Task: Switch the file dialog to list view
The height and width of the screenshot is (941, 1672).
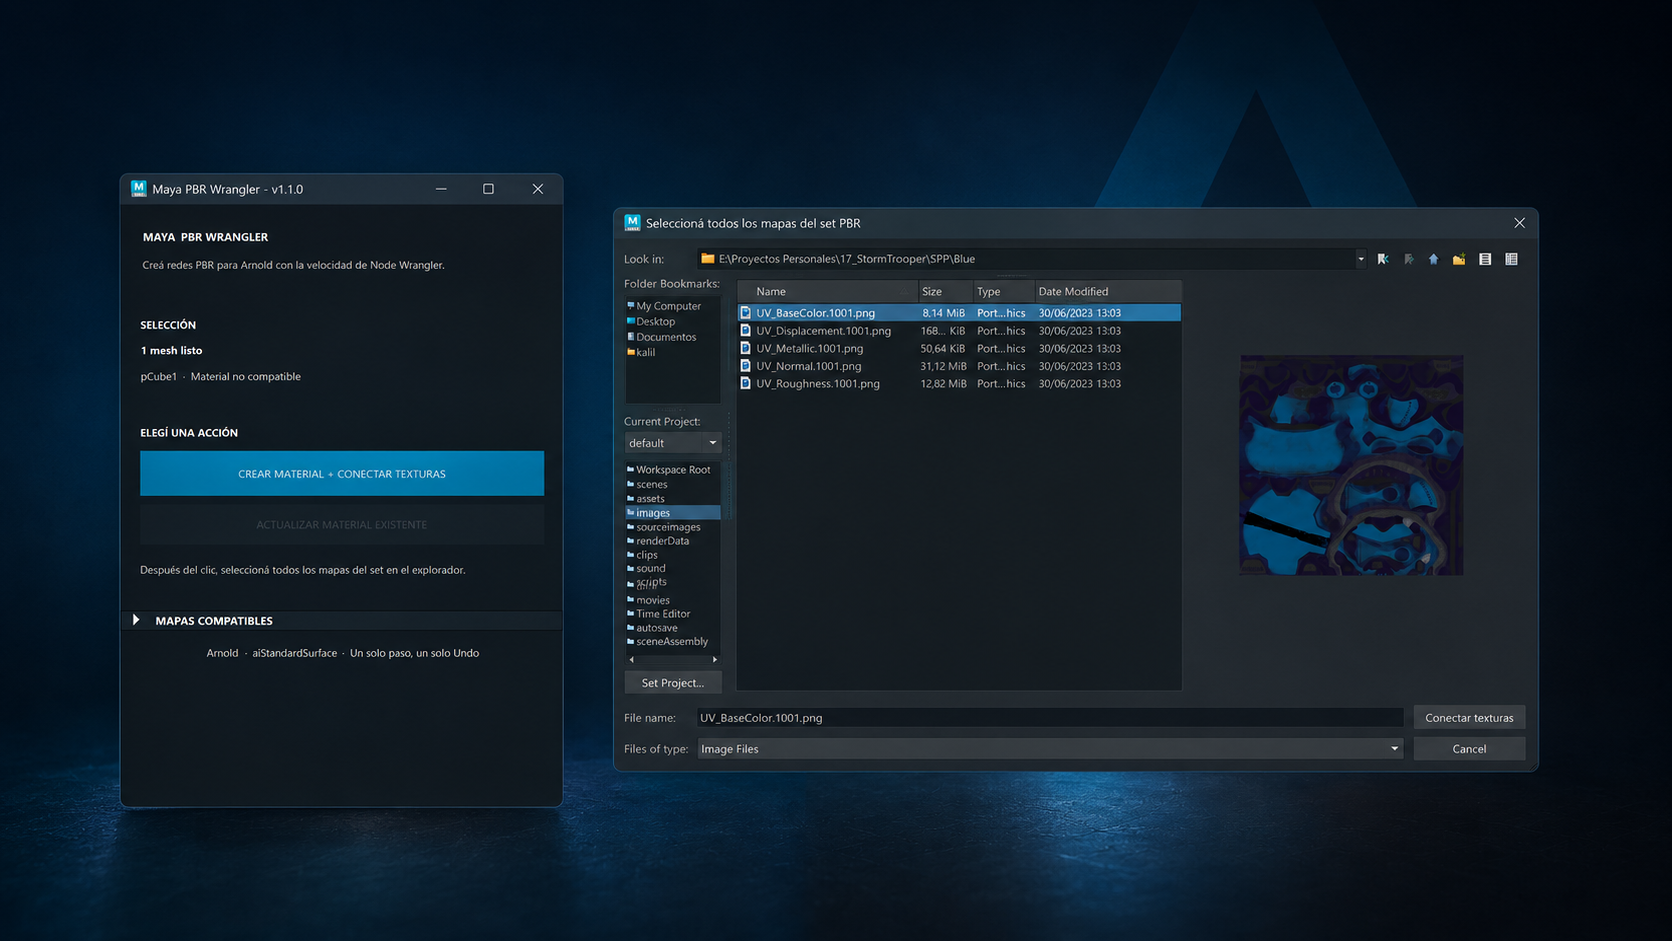Action: point(1485,259)
